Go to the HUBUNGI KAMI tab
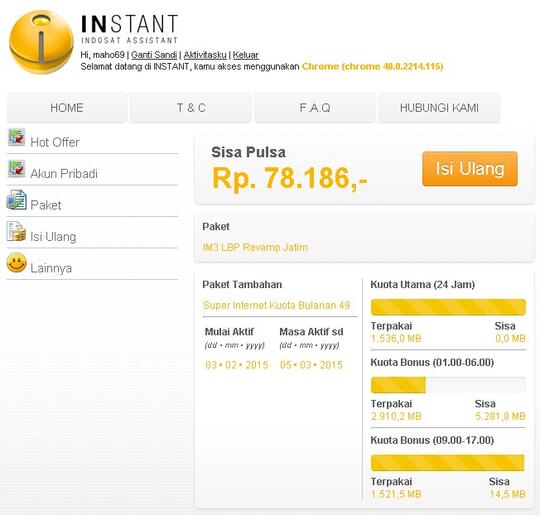540x515 pixels. click(439, 107)
